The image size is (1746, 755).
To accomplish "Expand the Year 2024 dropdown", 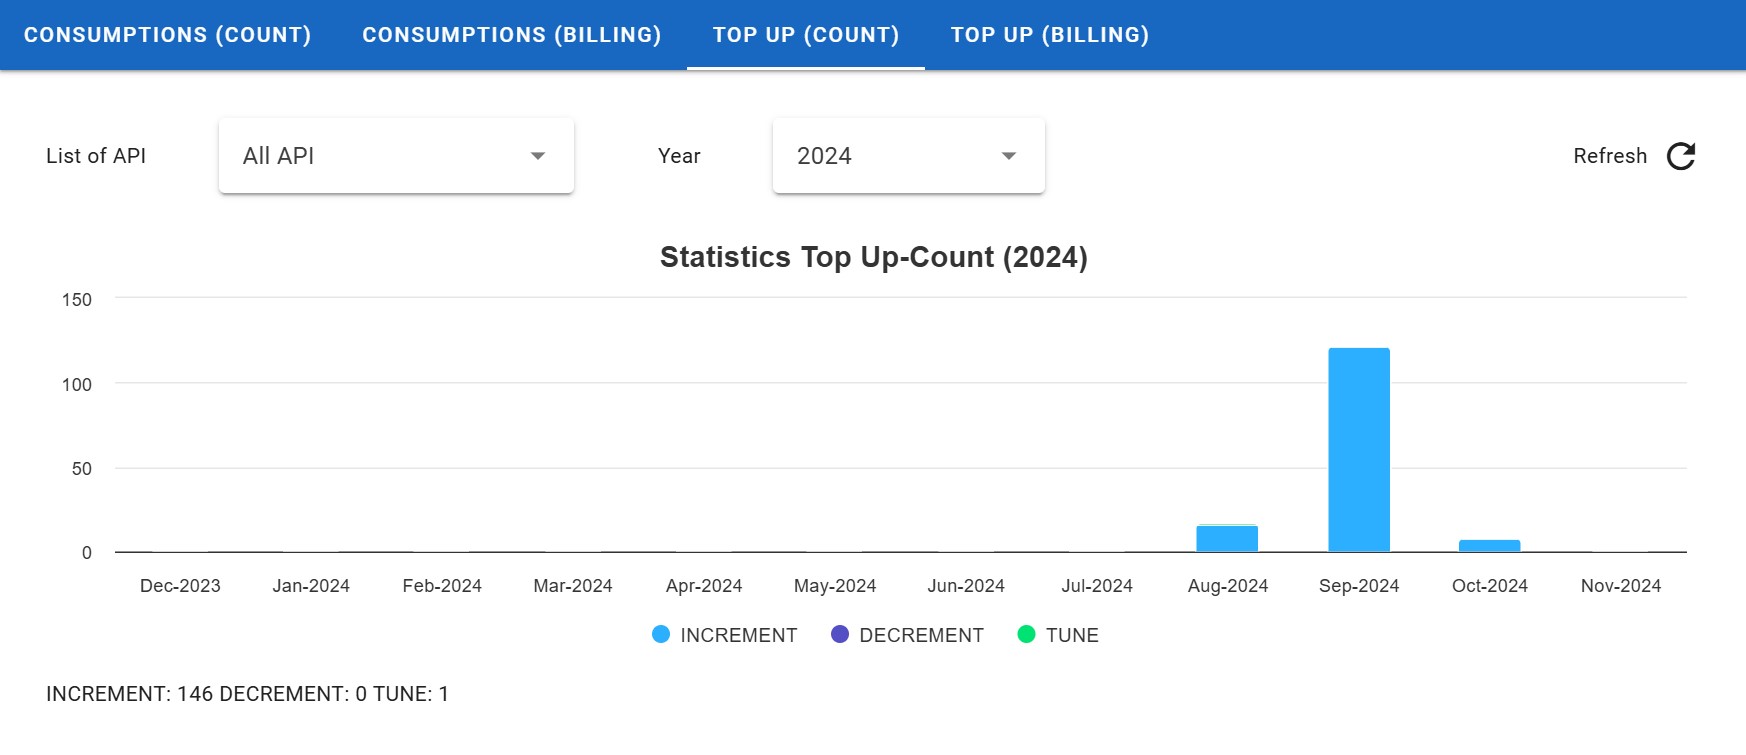I will click(x=907, y=156).
